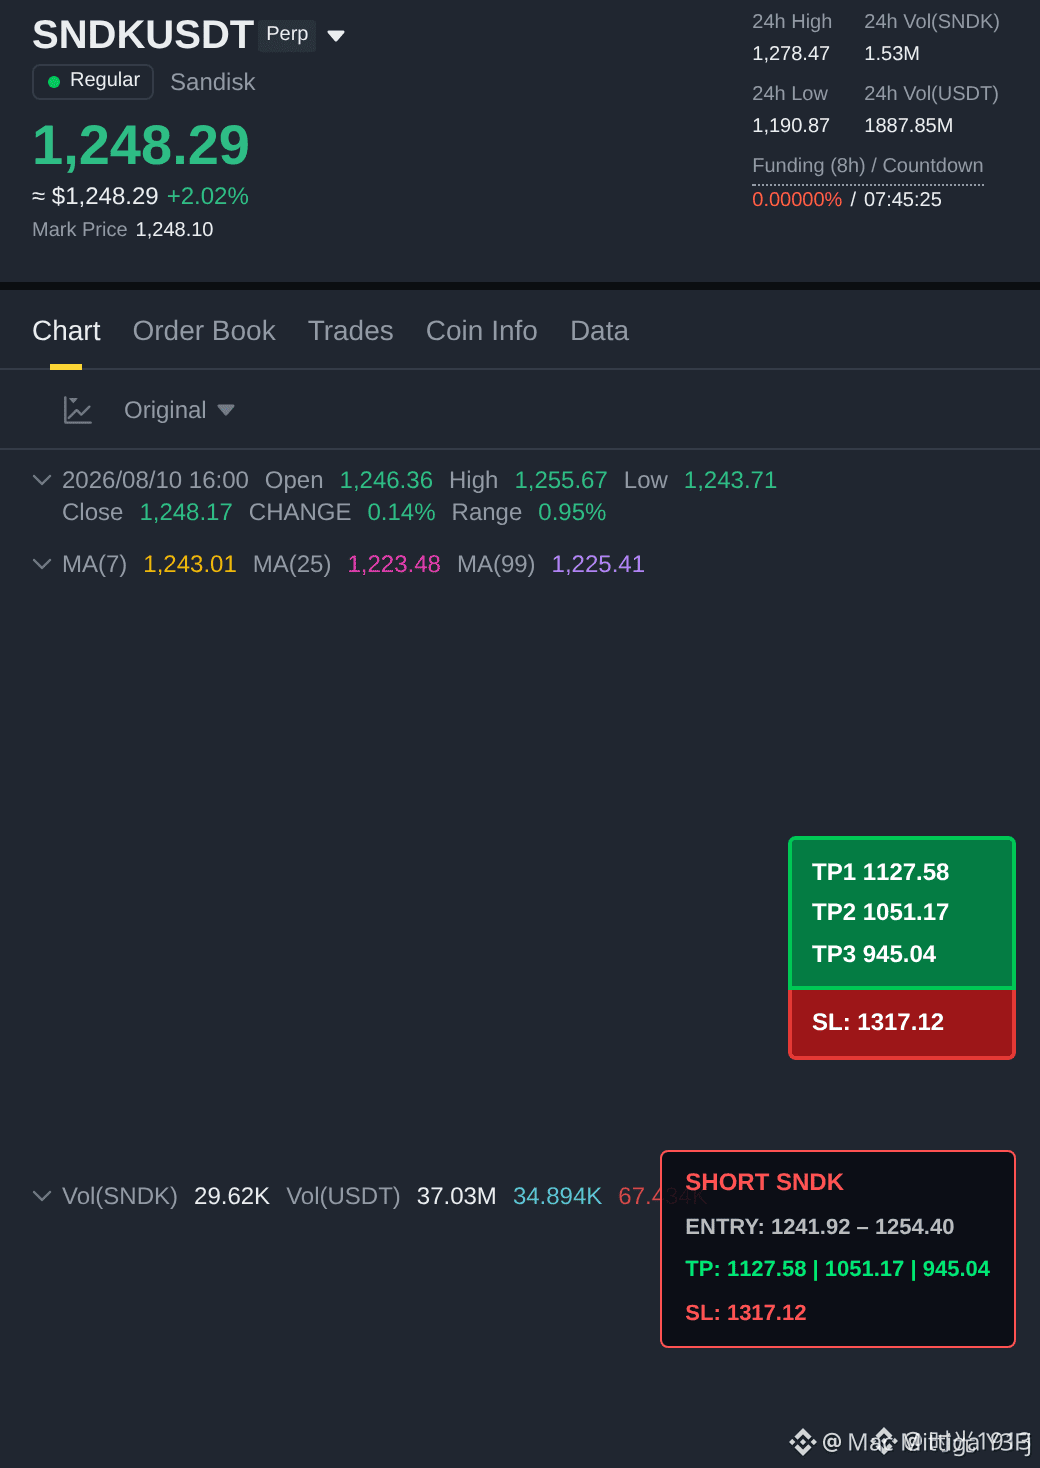Click the Funding (8h) / Countdown label
1040x1468 pixels.
point(867,166)
